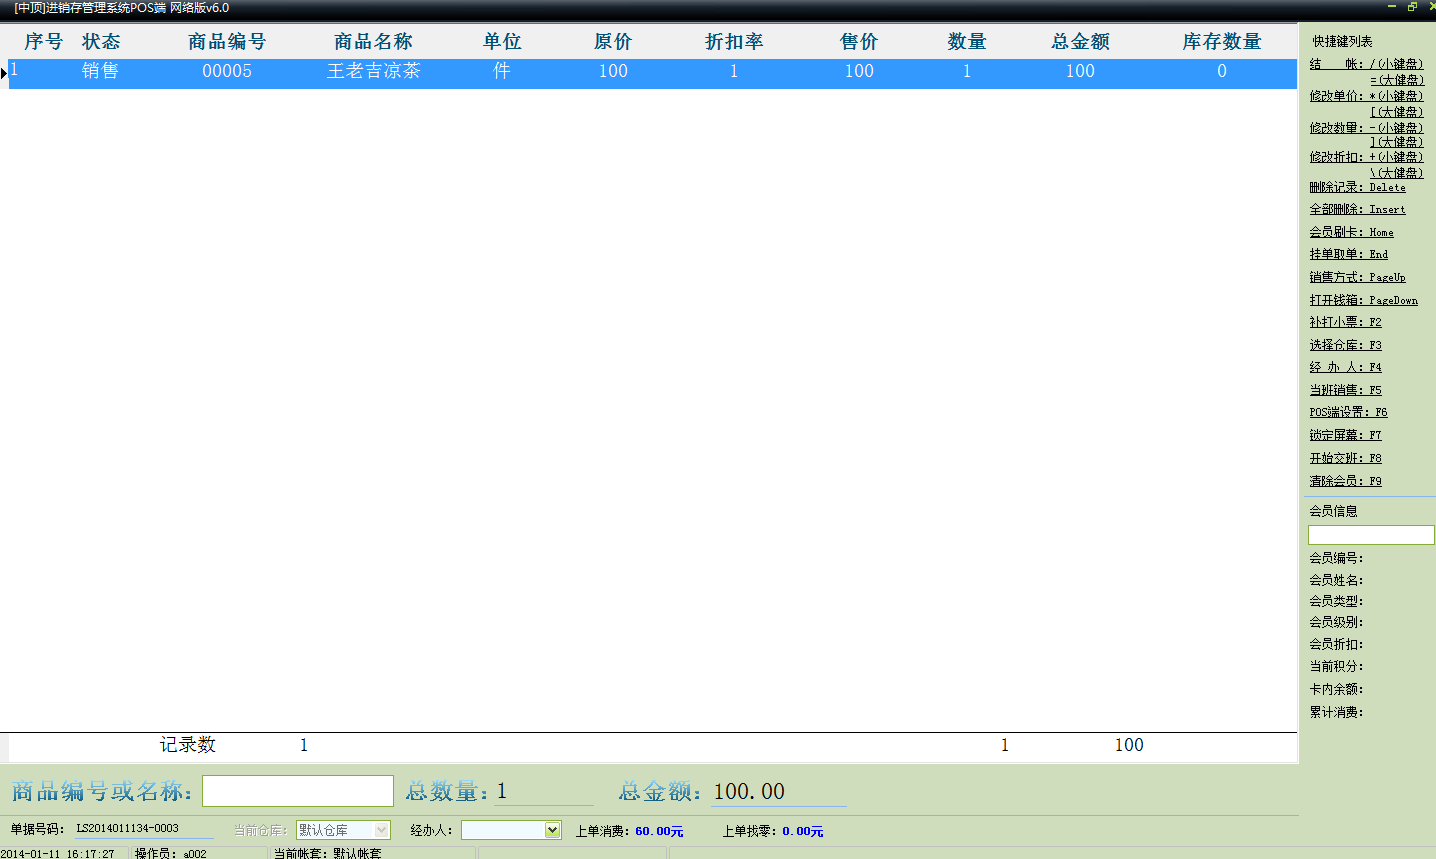Click the 售价 column header
The image size is (1436, 859).
click(859, 42)
